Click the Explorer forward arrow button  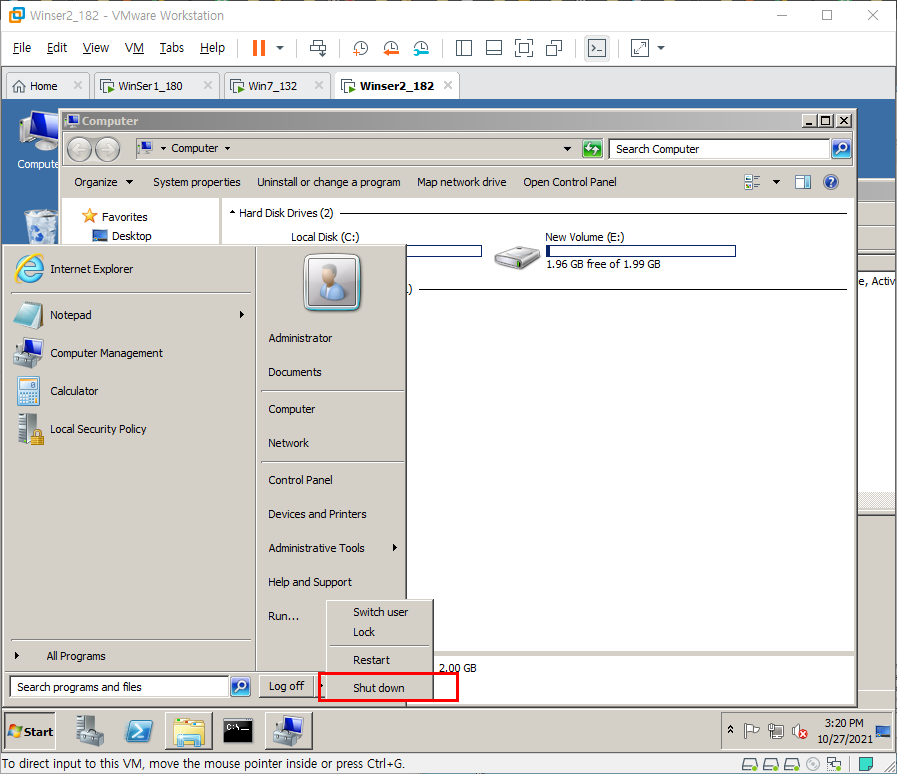[108, 149]
